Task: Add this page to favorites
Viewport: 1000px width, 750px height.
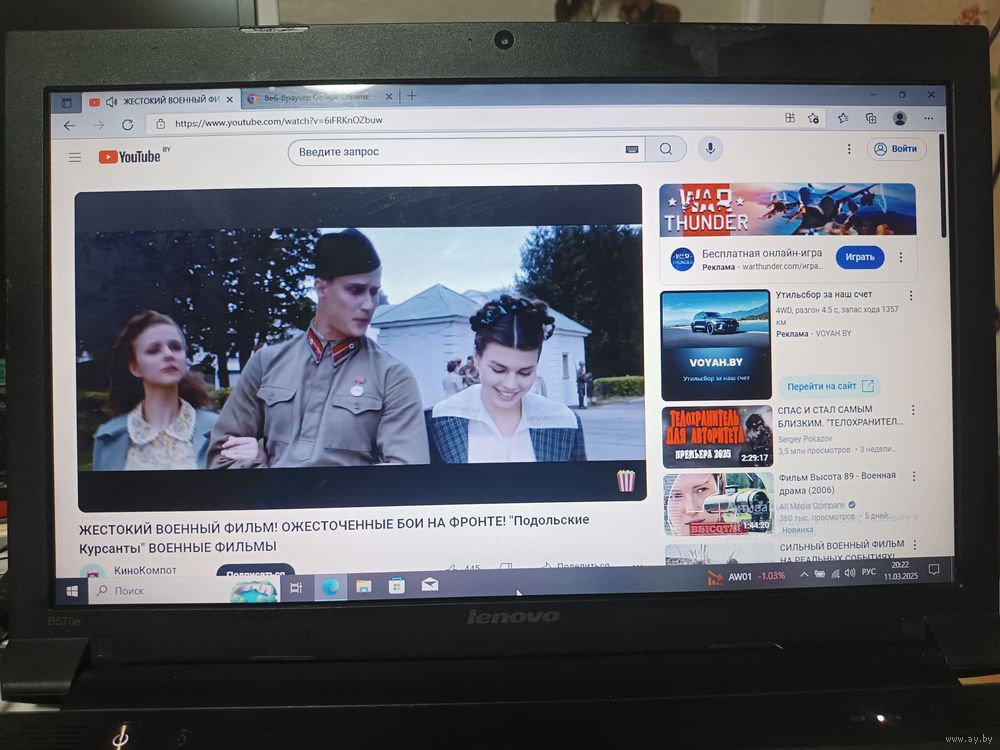Action: click(813, 118)
